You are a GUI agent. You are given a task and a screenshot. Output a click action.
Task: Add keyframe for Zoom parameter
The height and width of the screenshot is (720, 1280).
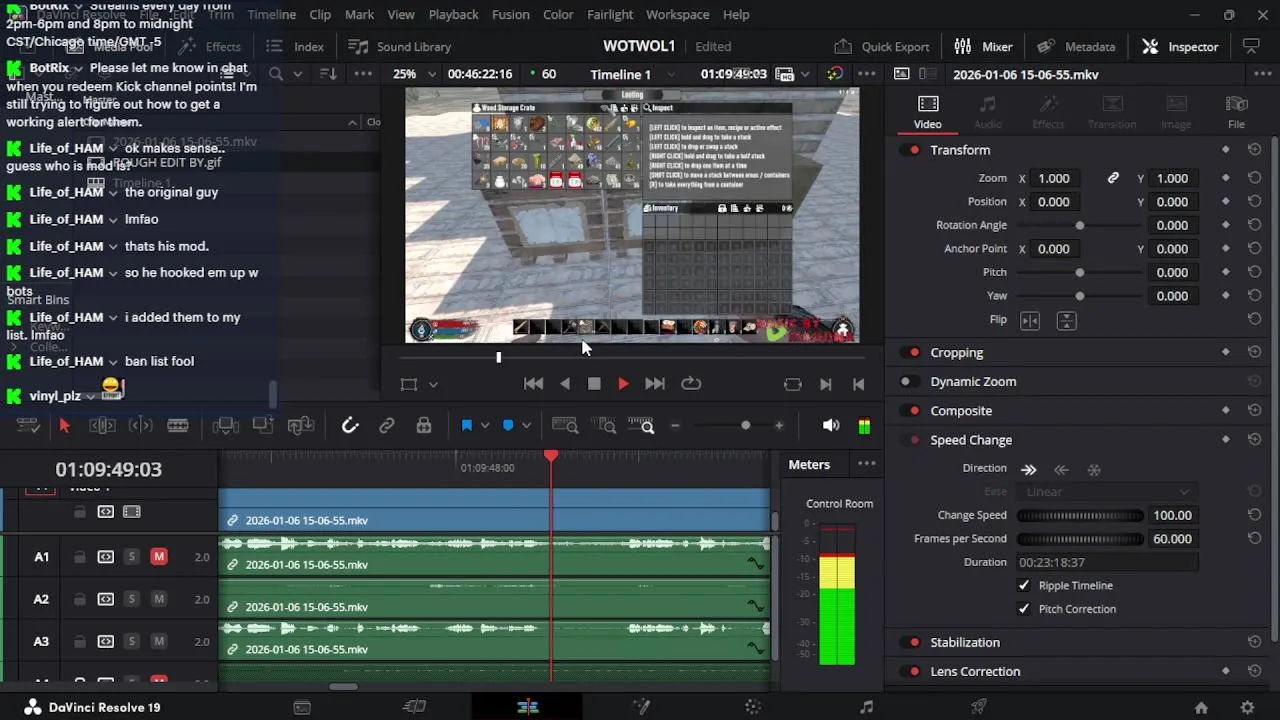click(x=1226, y=178)
